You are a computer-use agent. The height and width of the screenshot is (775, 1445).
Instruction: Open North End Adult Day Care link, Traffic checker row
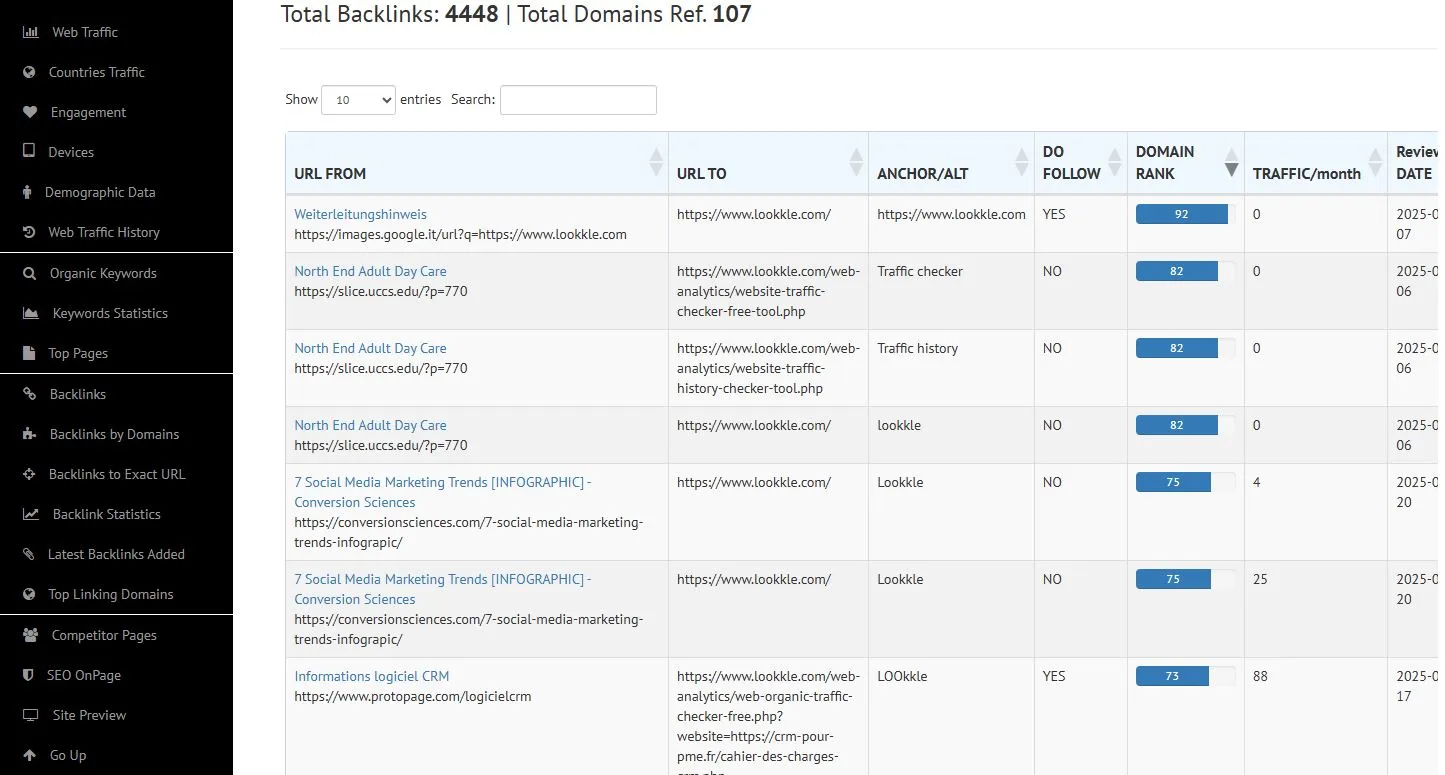point(370,271)
